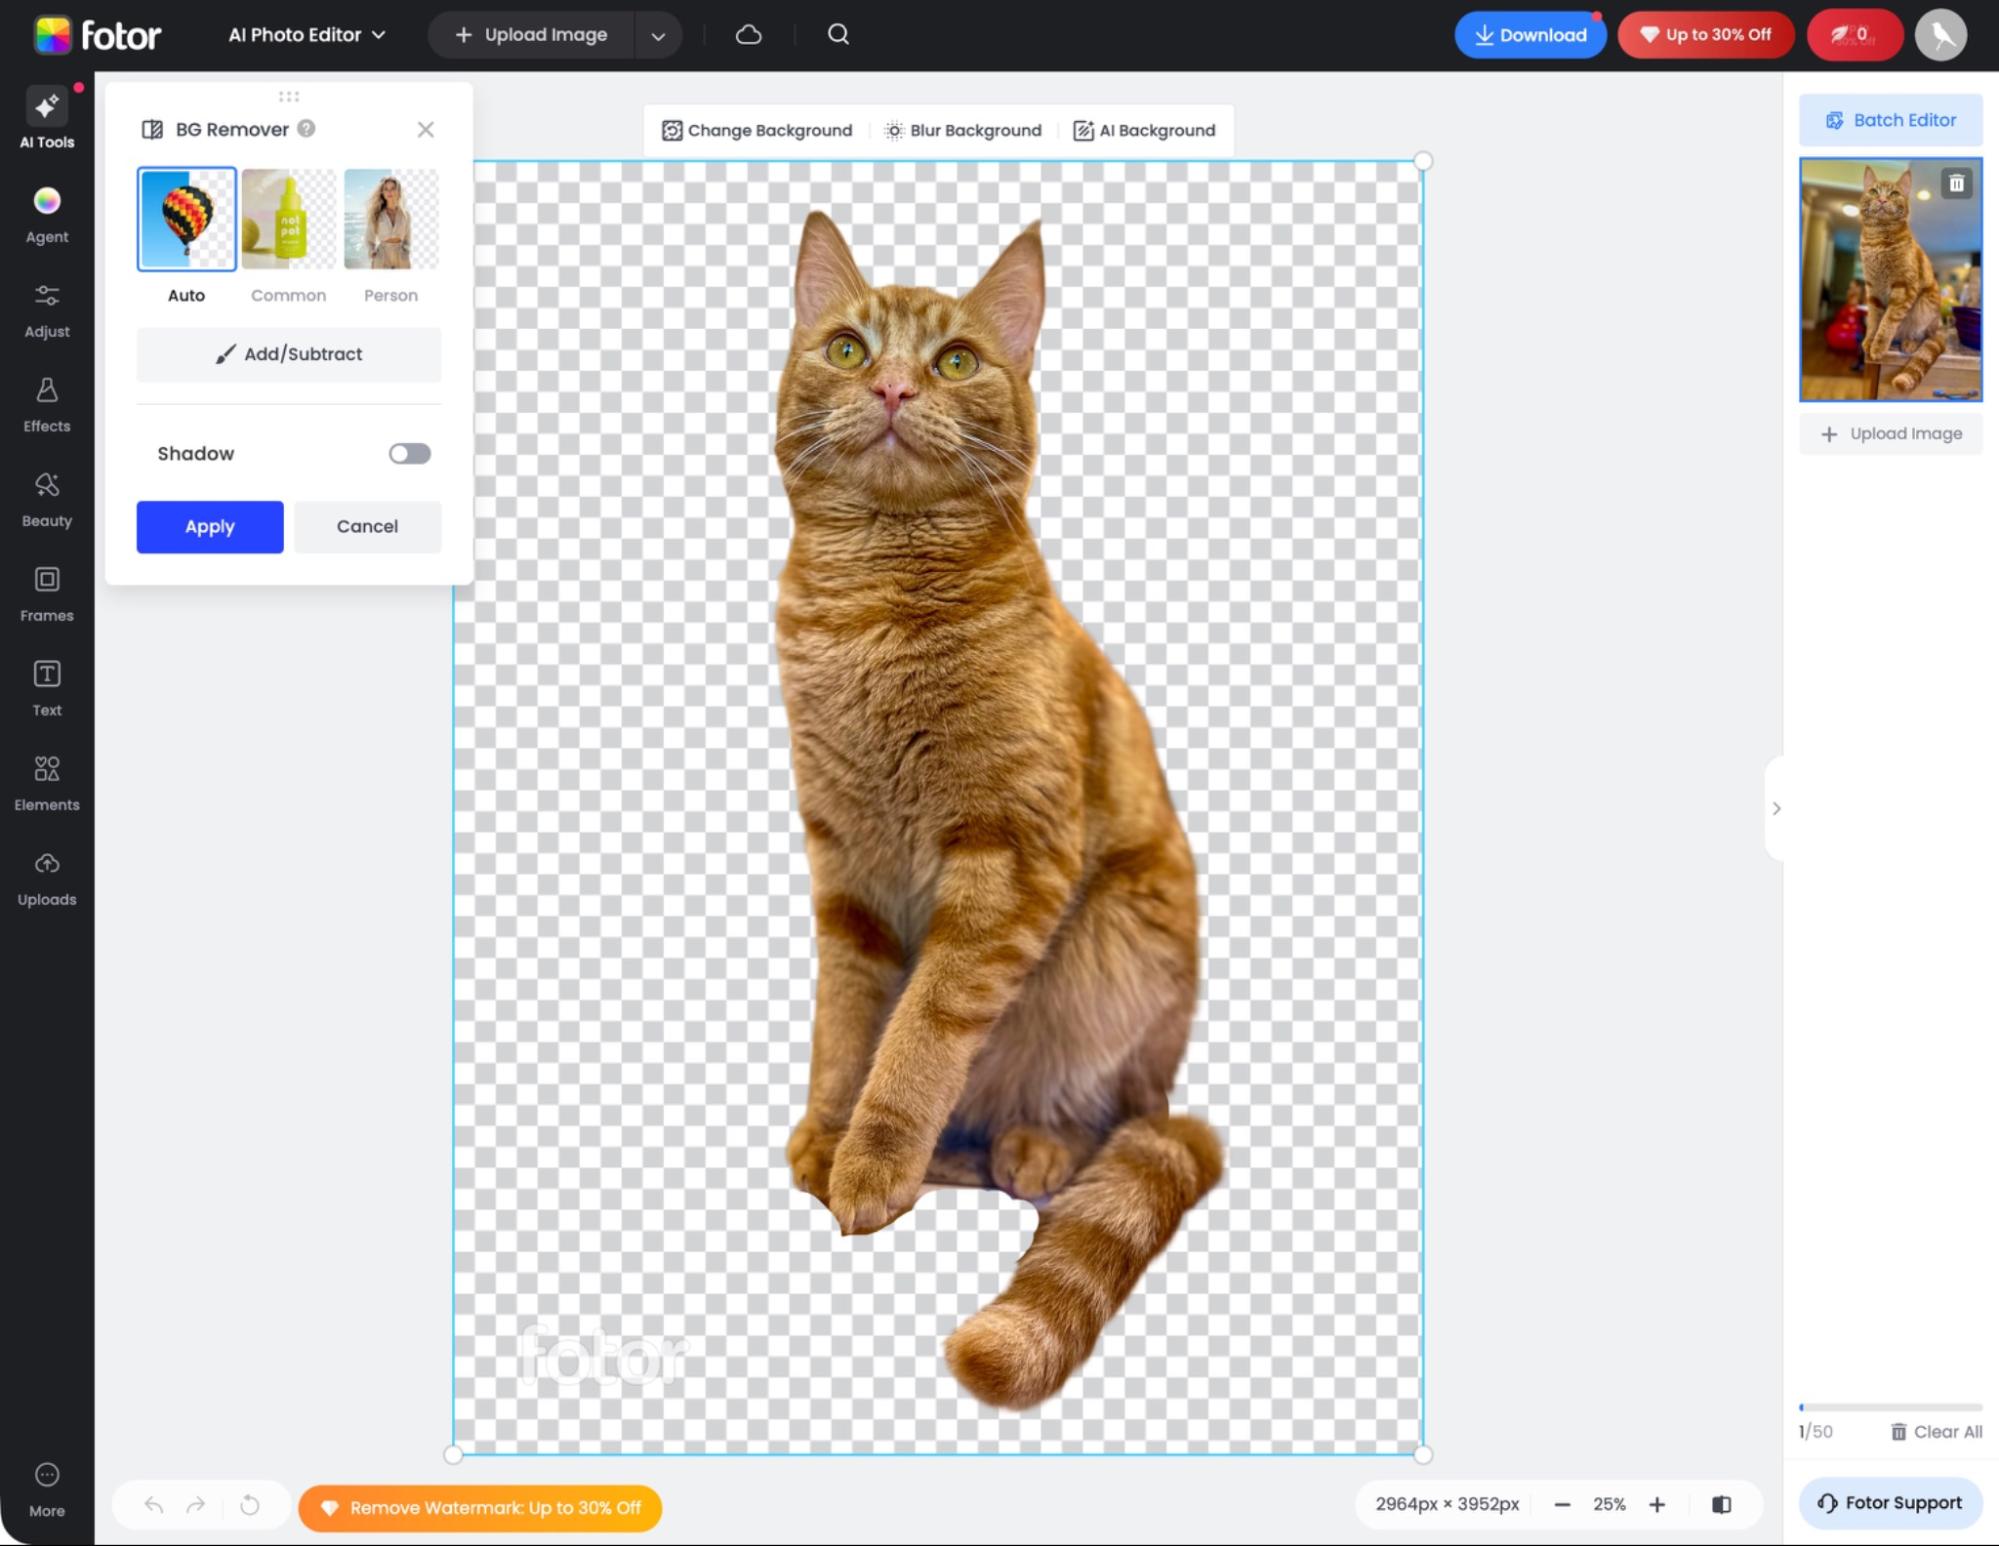Open the AI Photo Editor dropdown
Viewport: 1999px width, 1546px height.
click(x=306, y=34)
